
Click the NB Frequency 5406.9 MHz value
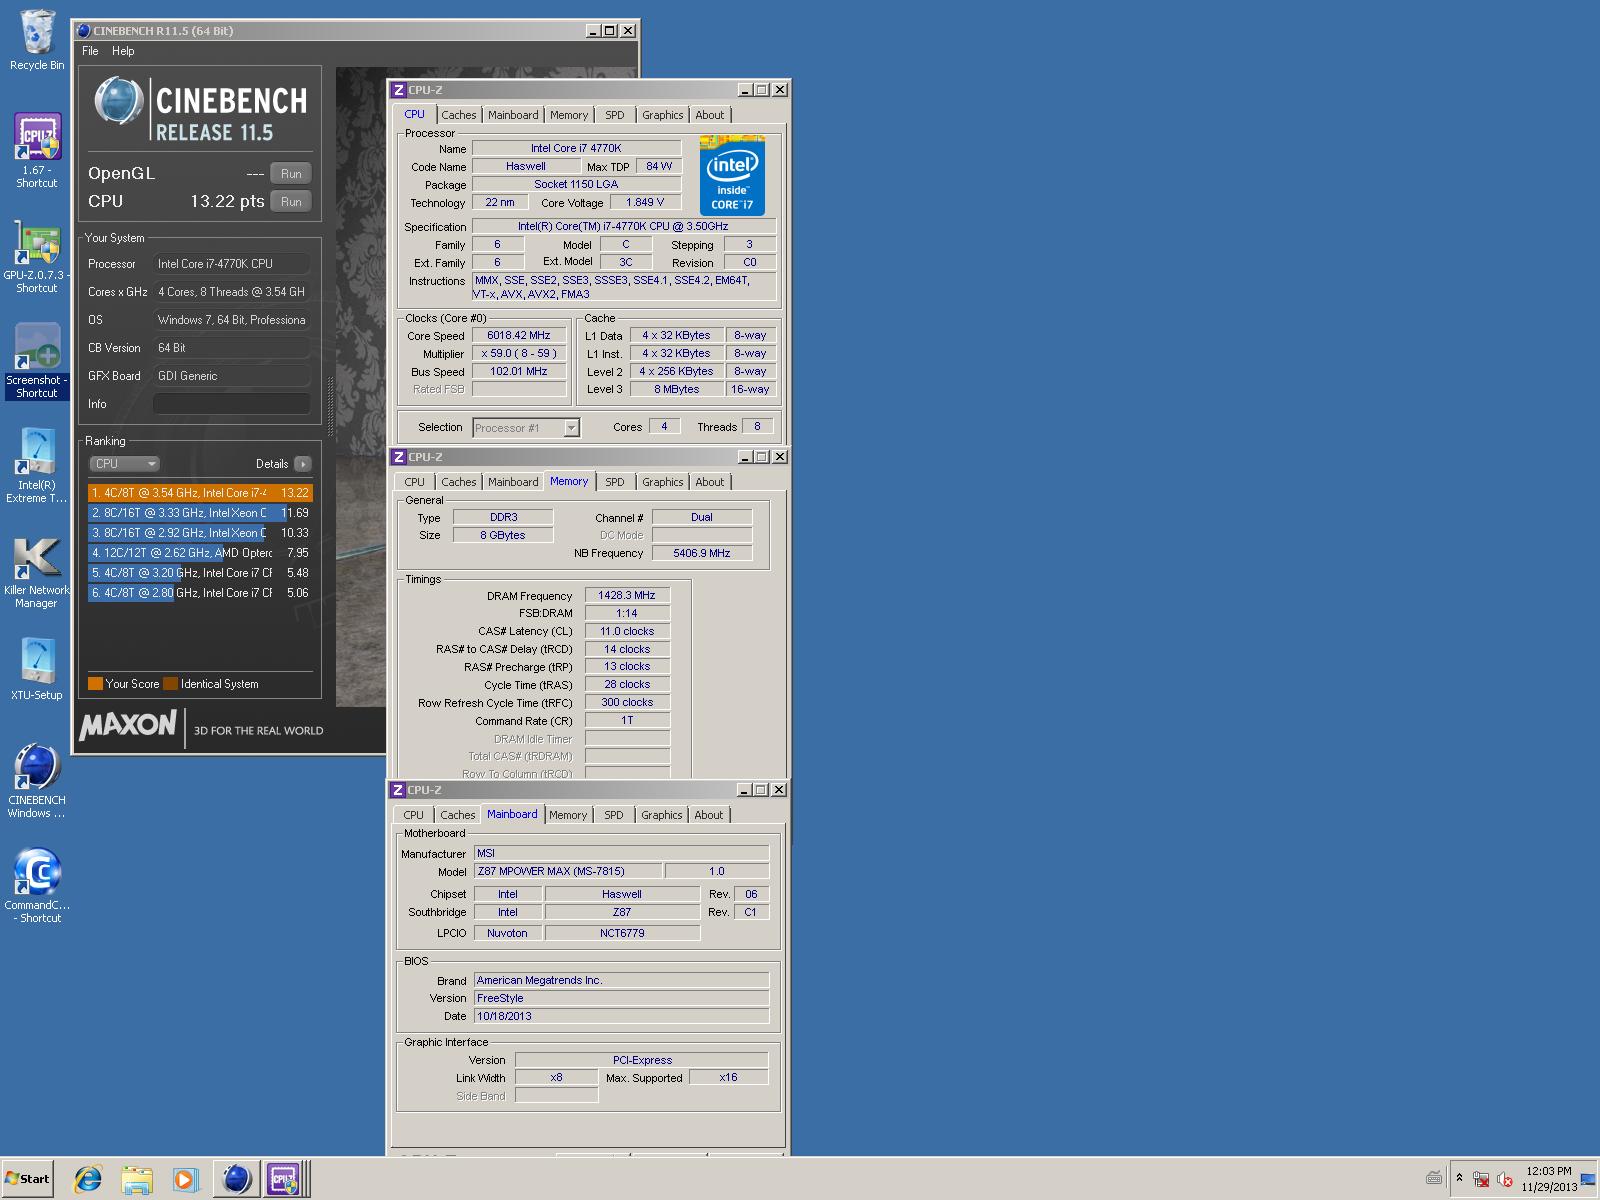click(702, 553)
